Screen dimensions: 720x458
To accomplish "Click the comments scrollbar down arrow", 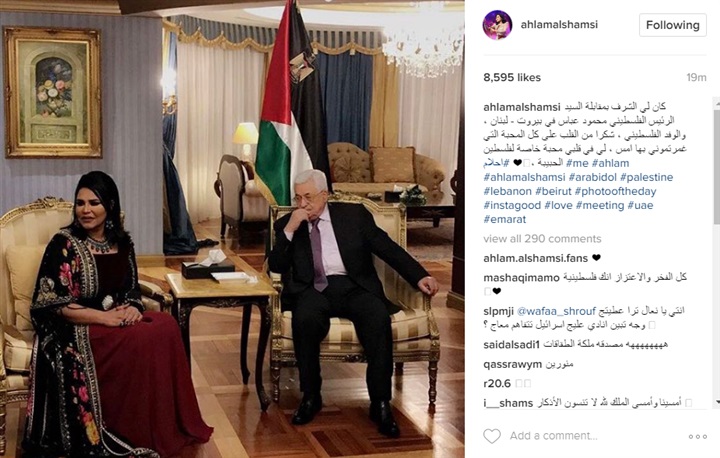I will click(x=716, y=402).
